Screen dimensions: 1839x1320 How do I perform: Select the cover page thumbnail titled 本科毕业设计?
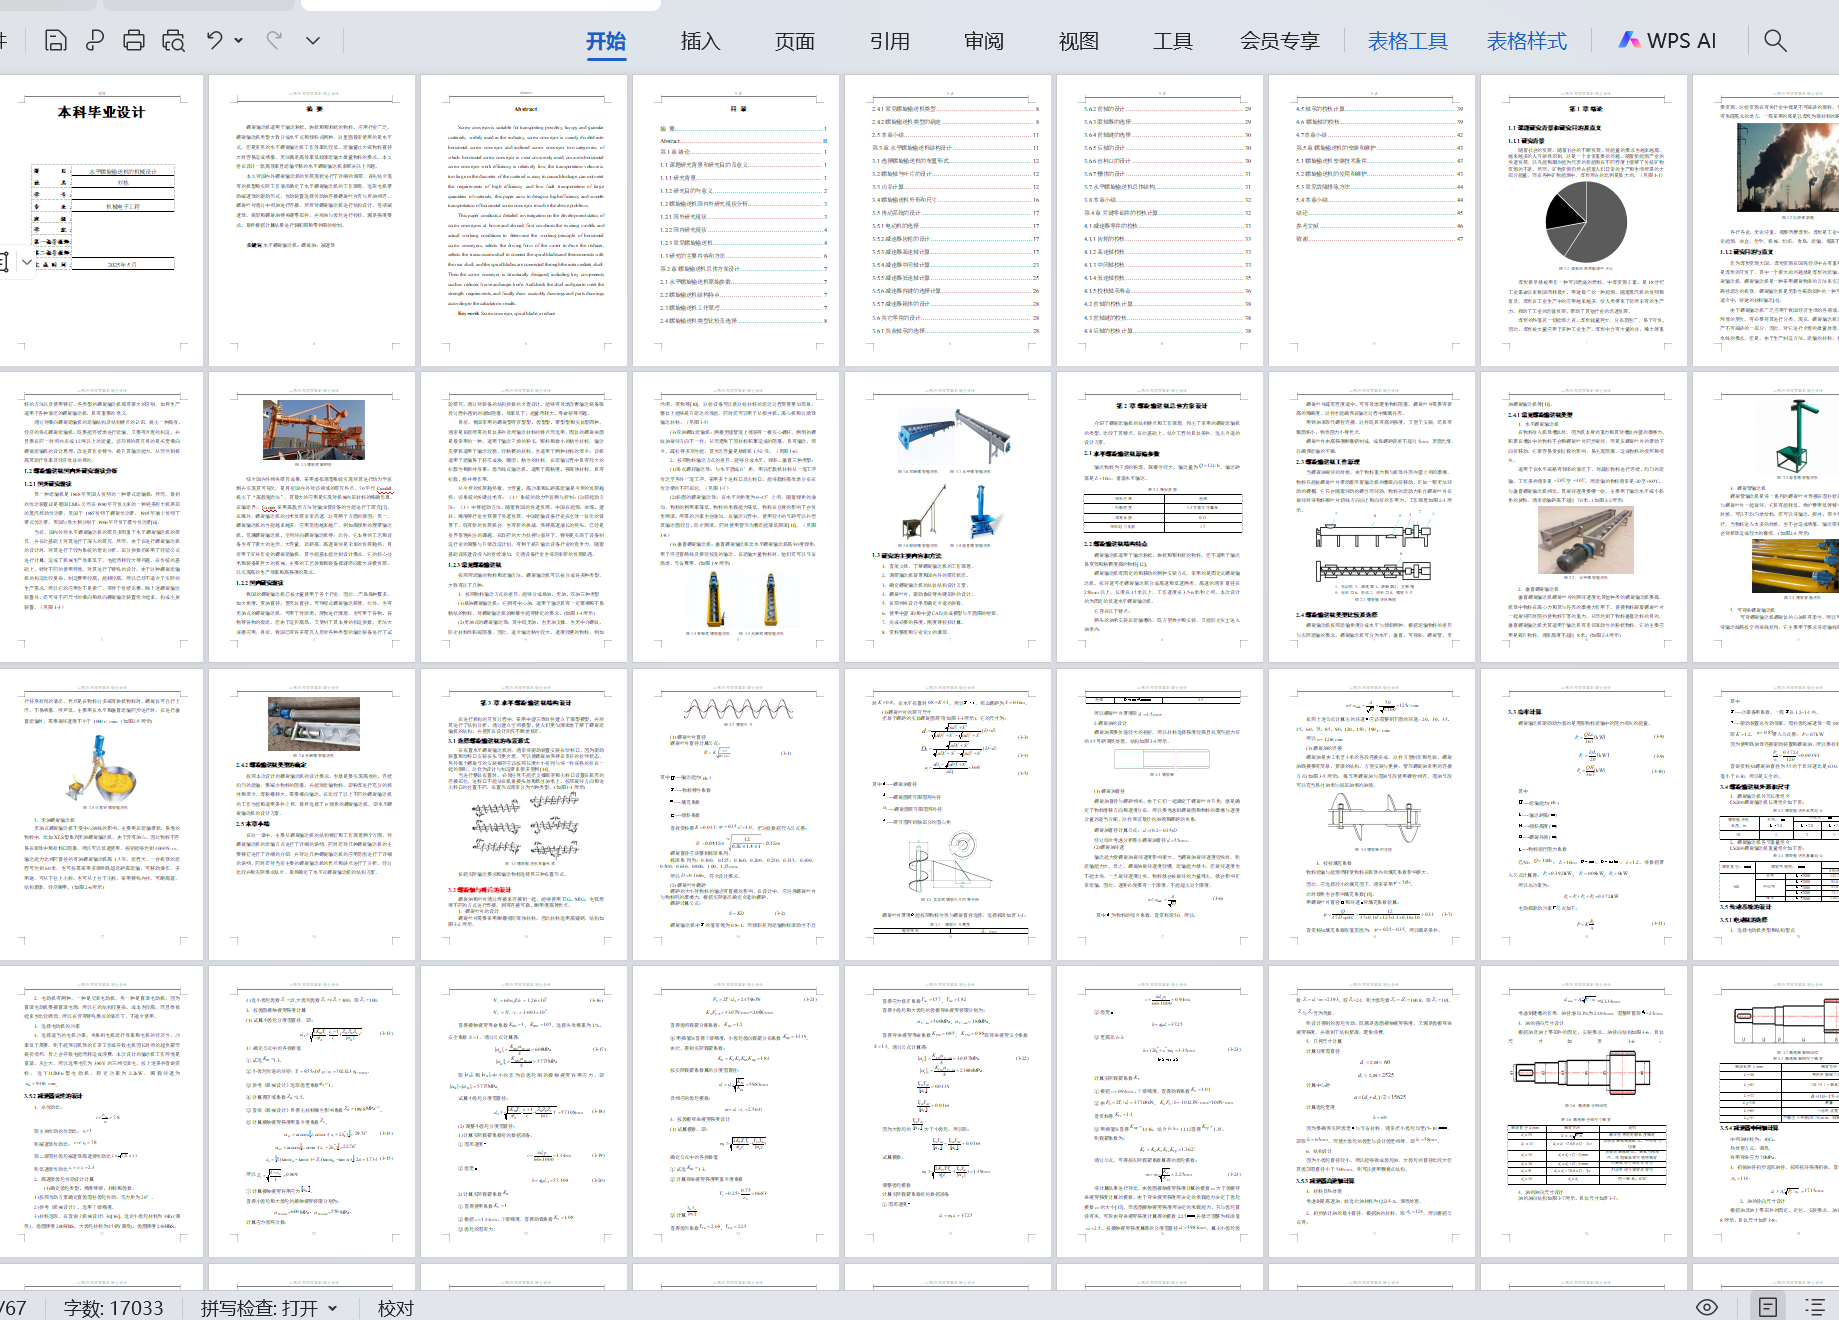coord(101,220)
